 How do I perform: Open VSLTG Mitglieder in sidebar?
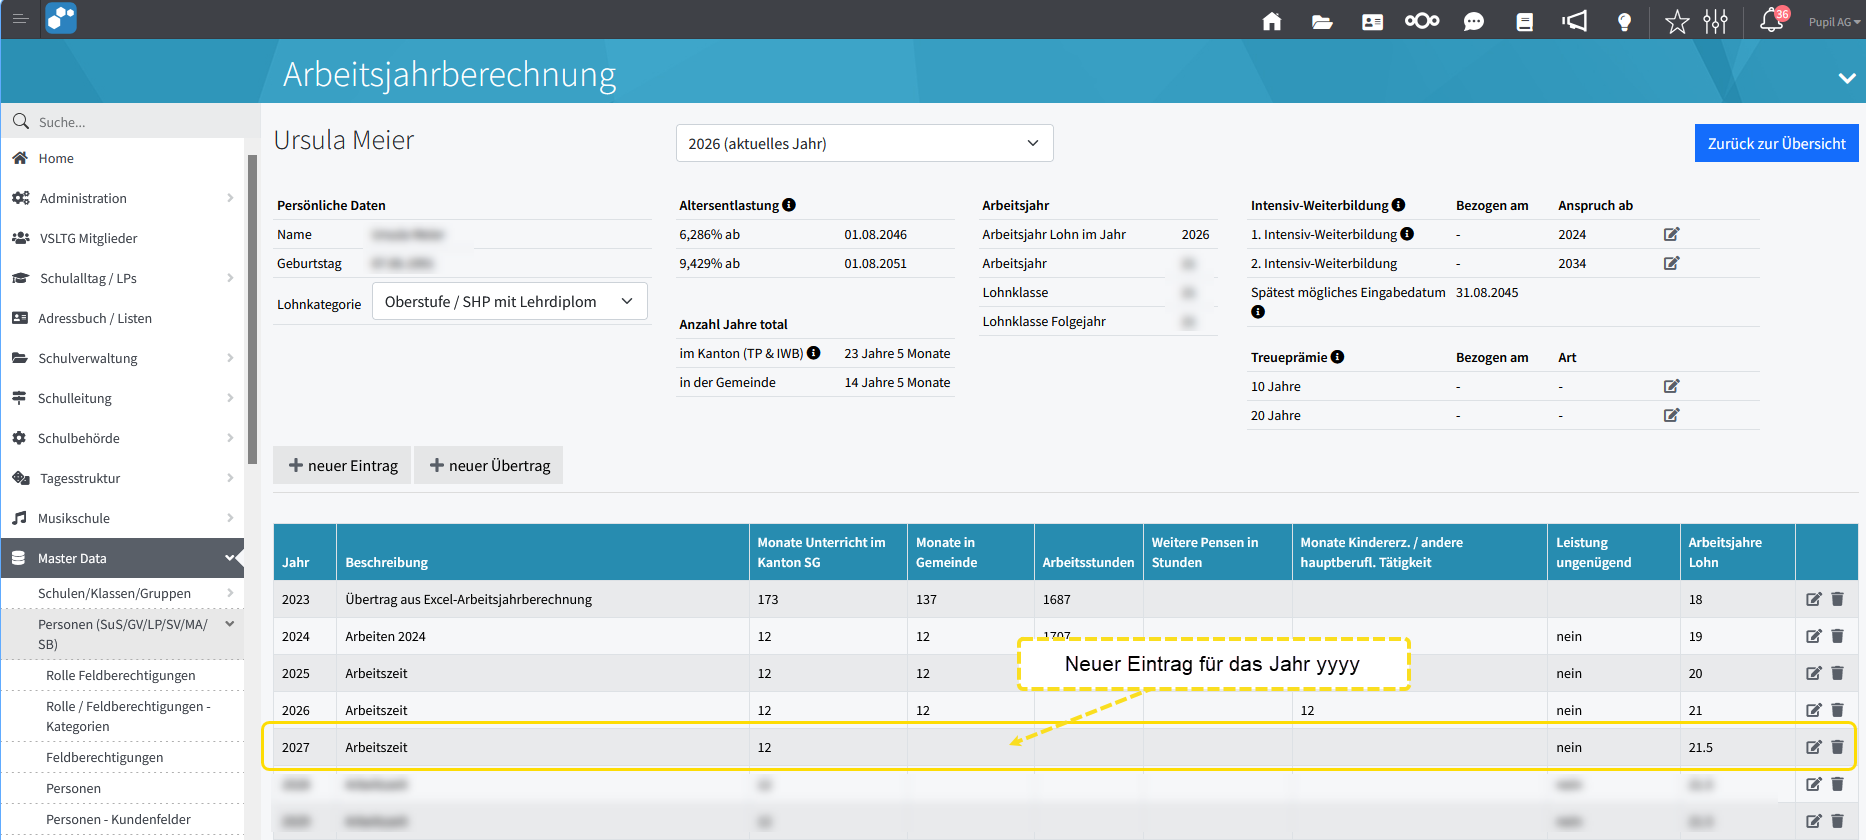(x=123, y=238)
